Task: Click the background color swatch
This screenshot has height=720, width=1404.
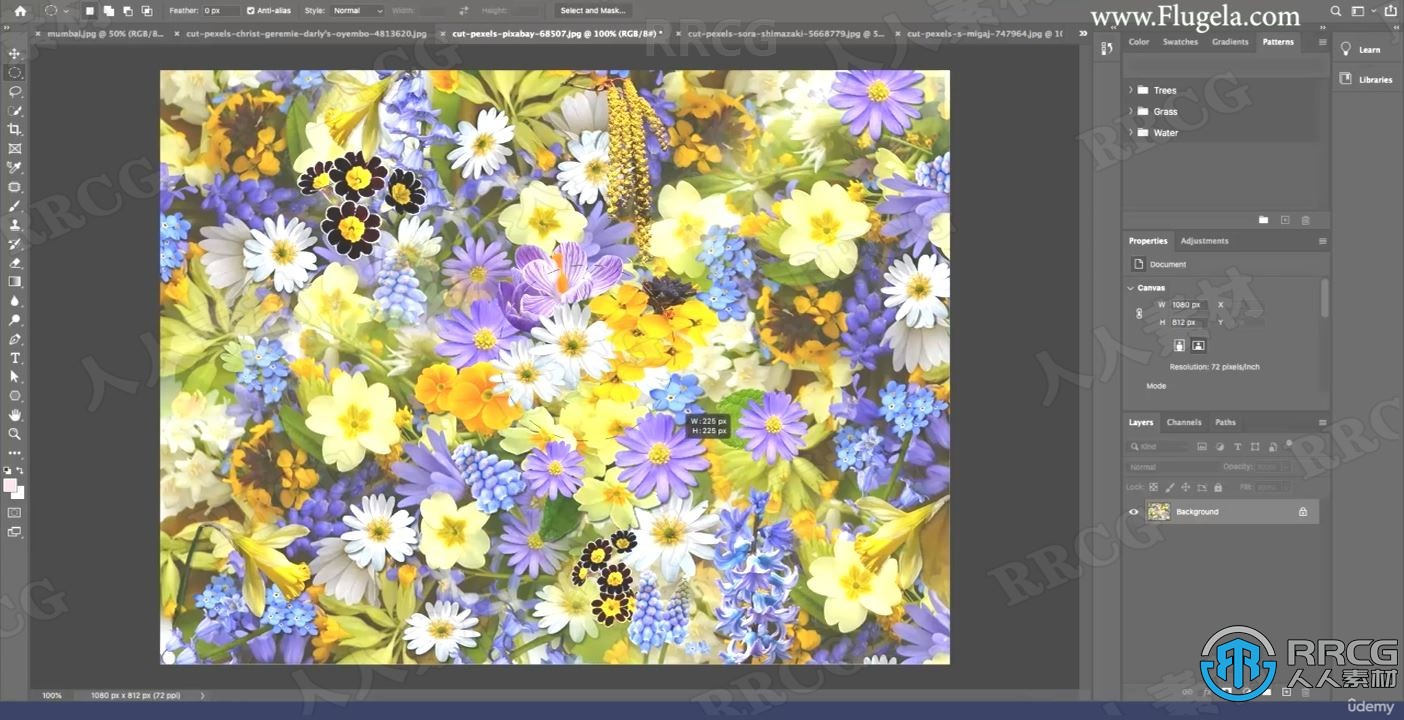Action: (18, 492)
